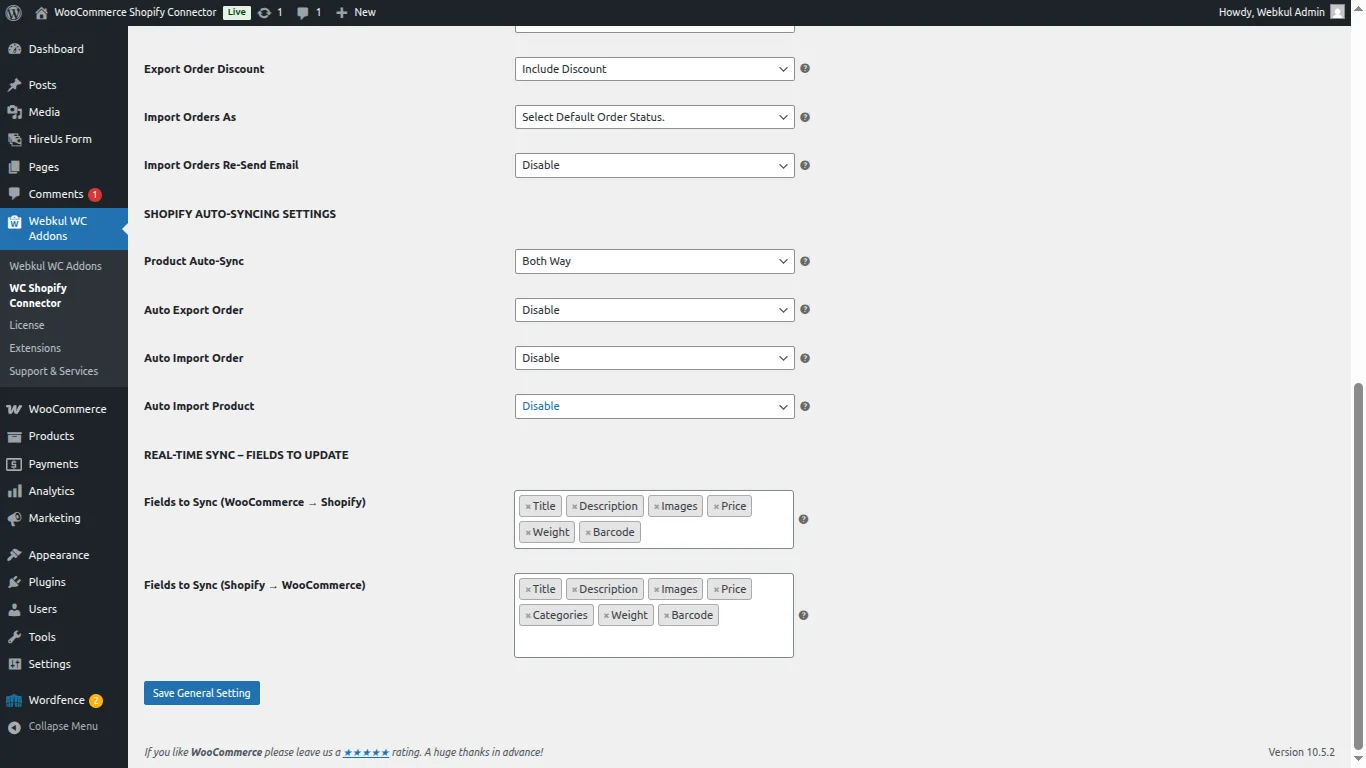The height and width of the screenshot is (768, 1366).
Task: Open the five-star rating link
Action: coord(366,751)
